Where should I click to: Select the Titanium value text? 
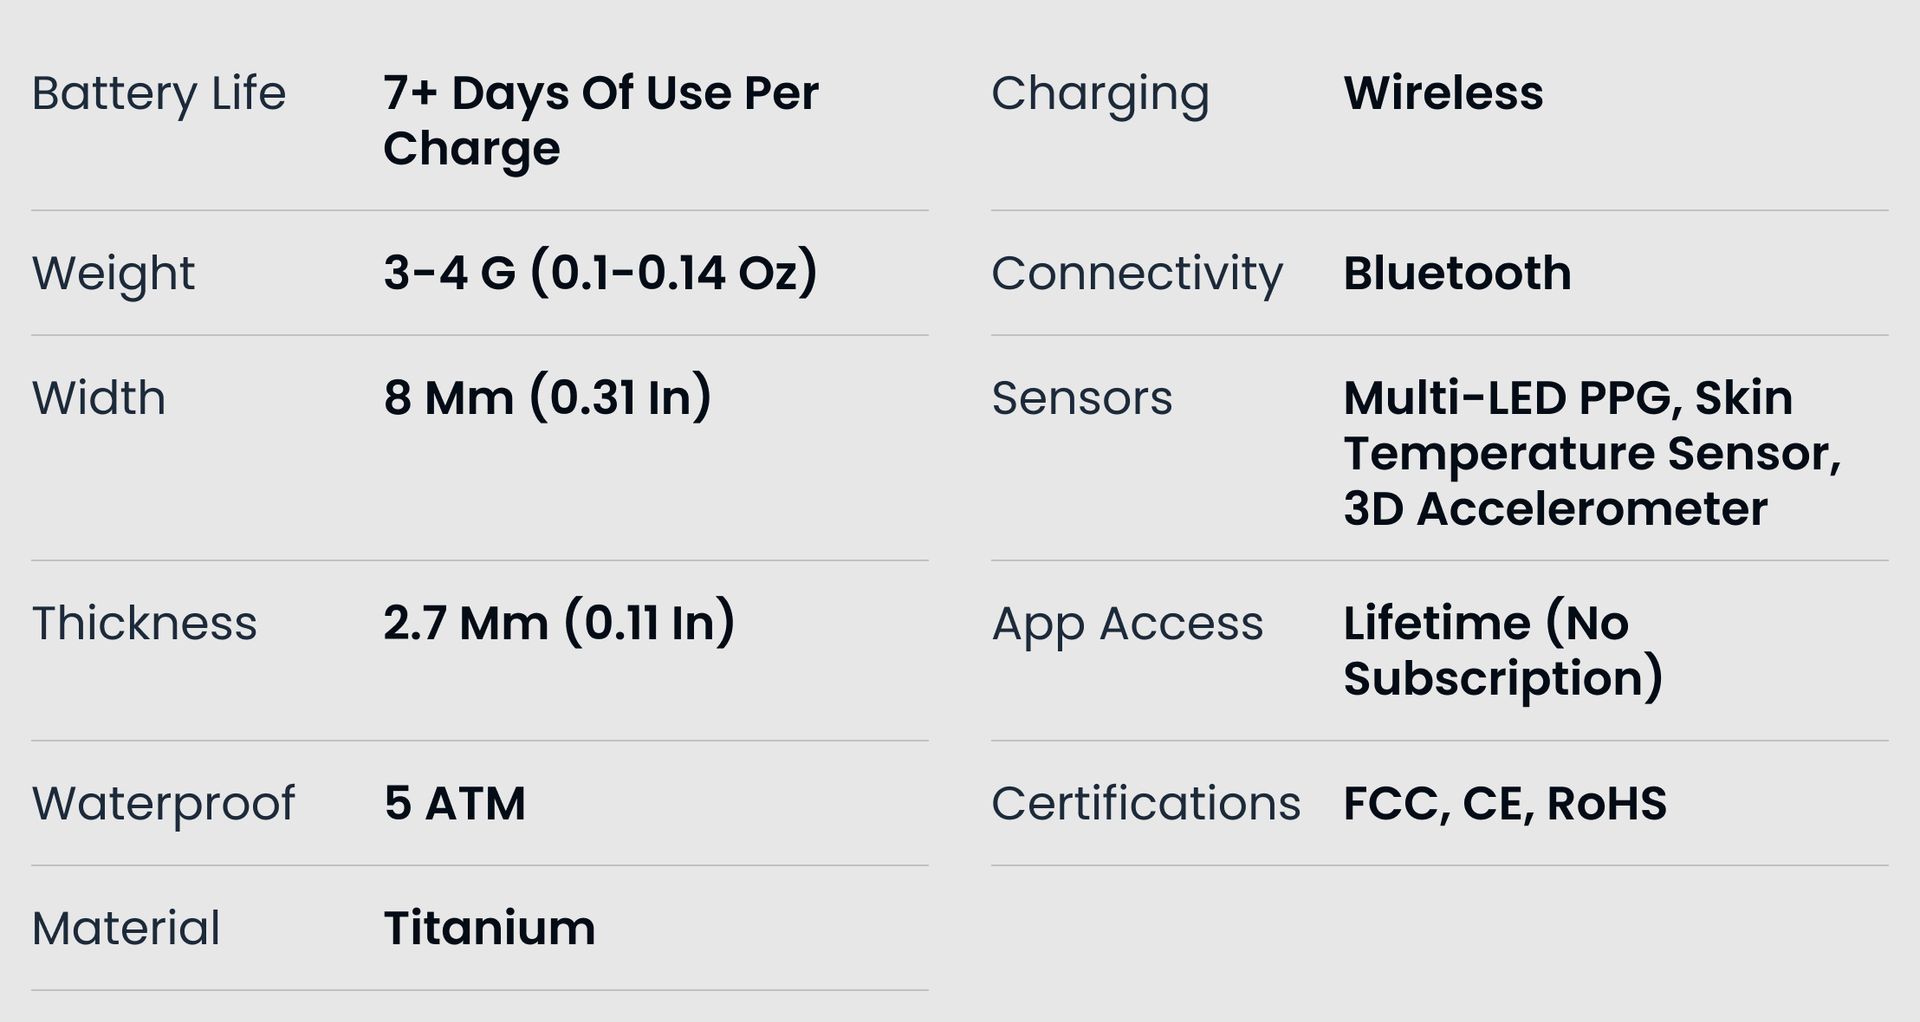[x=489, y=928]
